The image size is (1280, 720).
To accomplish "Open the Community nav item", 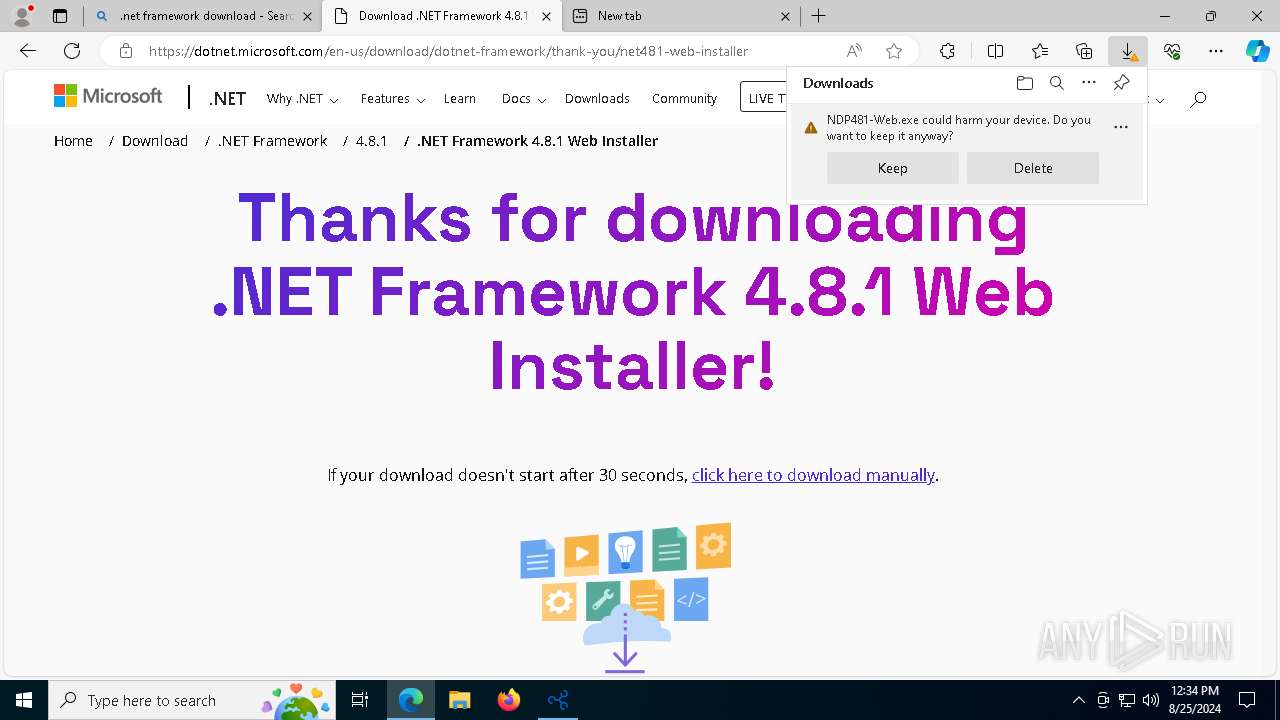I will (x=684, y=98).
